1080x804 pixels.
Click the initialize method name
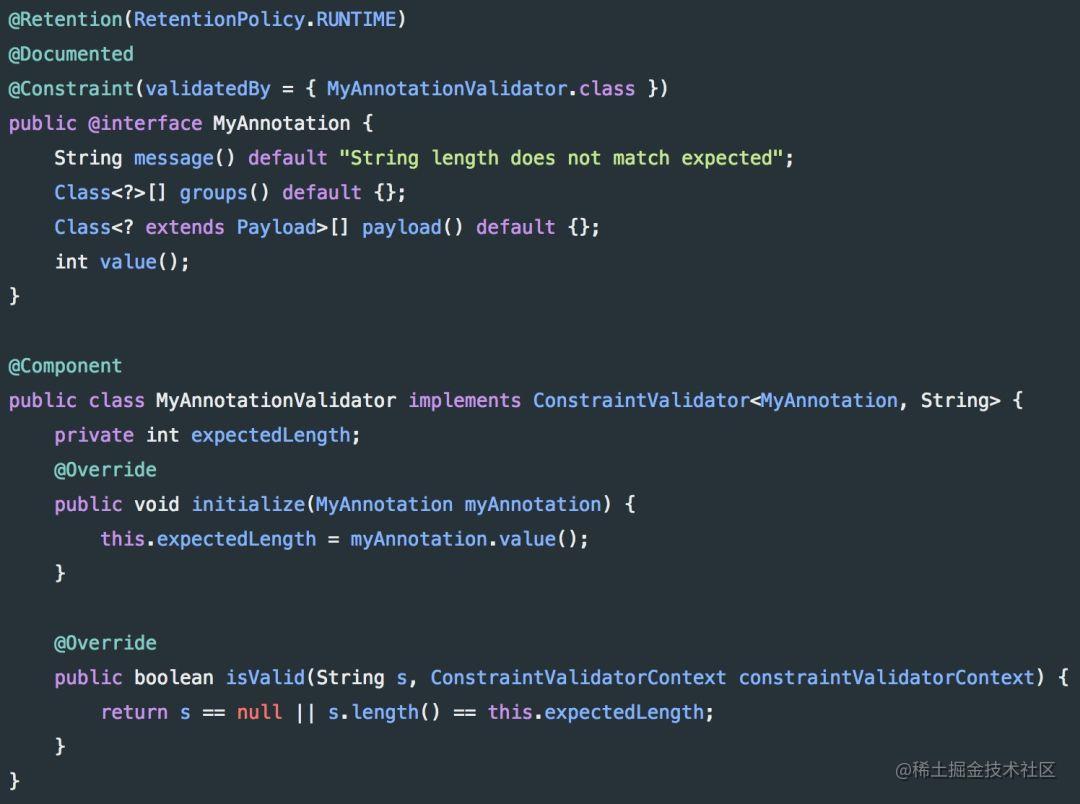click(248, 504)
